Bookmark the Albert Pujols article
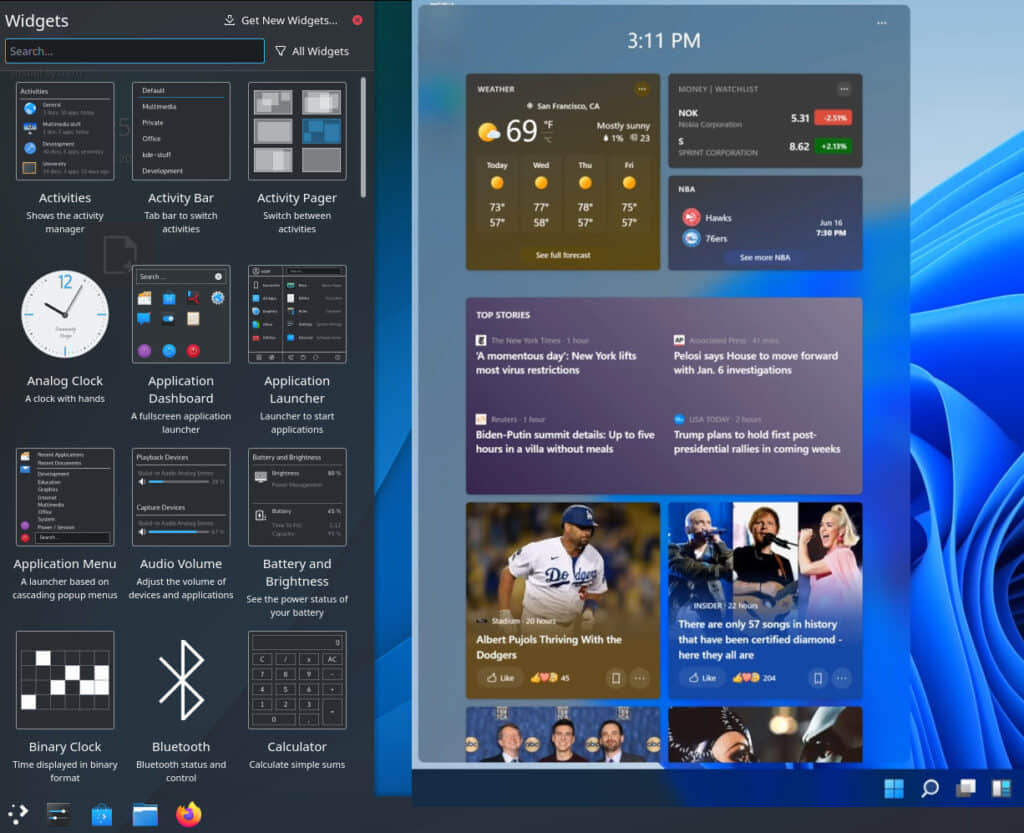 click(x=615, y=678)
